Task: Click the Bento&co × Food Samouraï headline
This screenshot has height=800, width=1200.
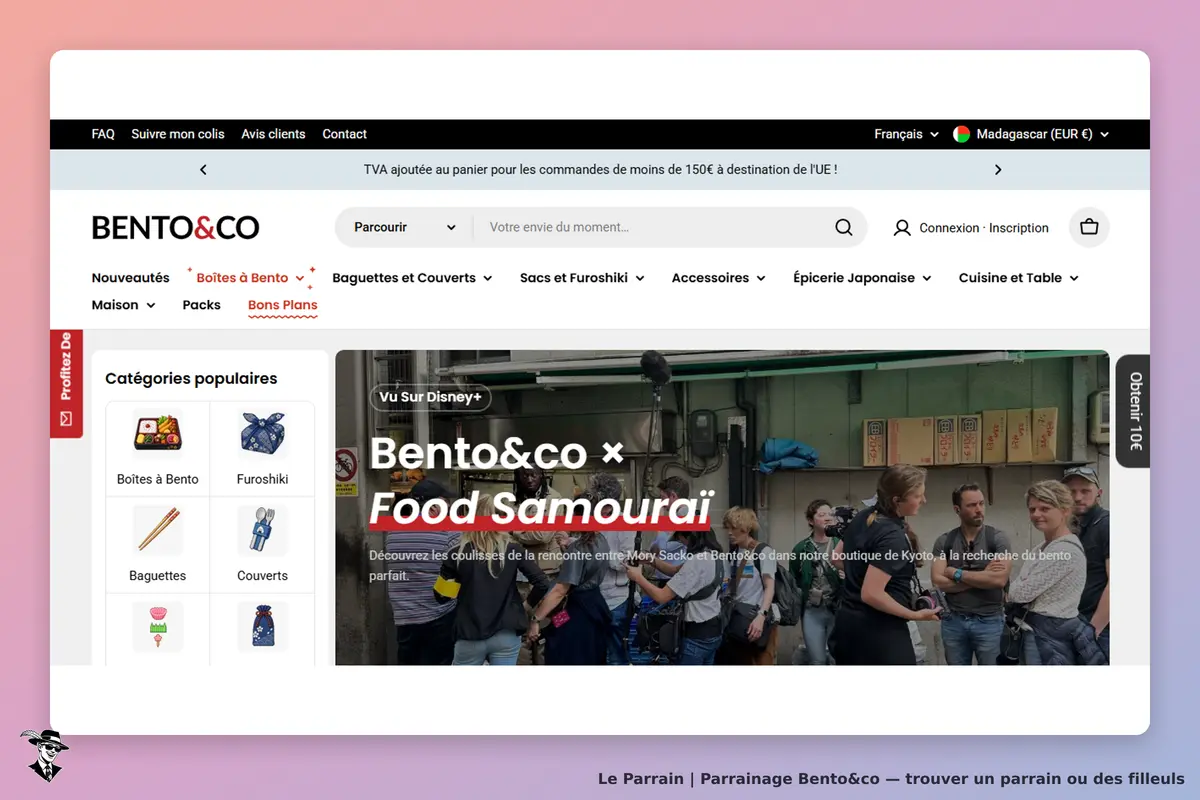Action: pyautogui.click(x=540, y=482)
